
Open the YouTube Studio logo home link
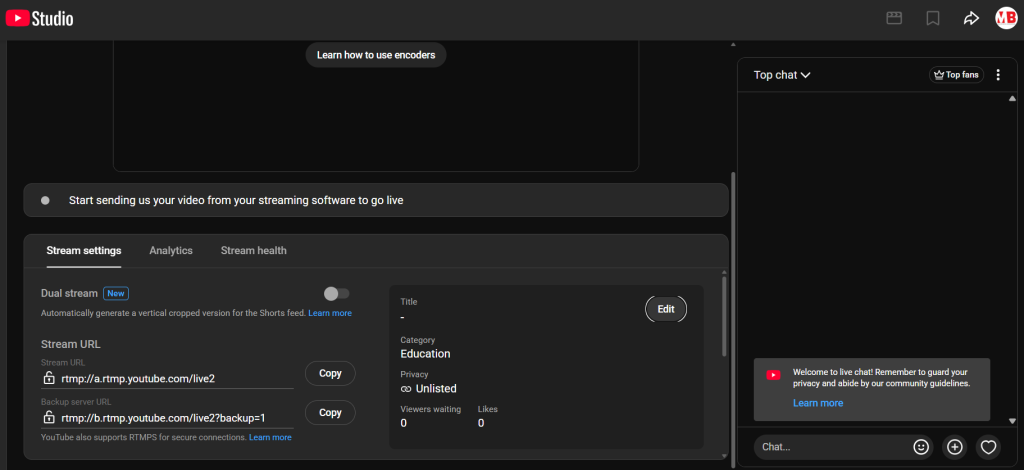(39, 19)
